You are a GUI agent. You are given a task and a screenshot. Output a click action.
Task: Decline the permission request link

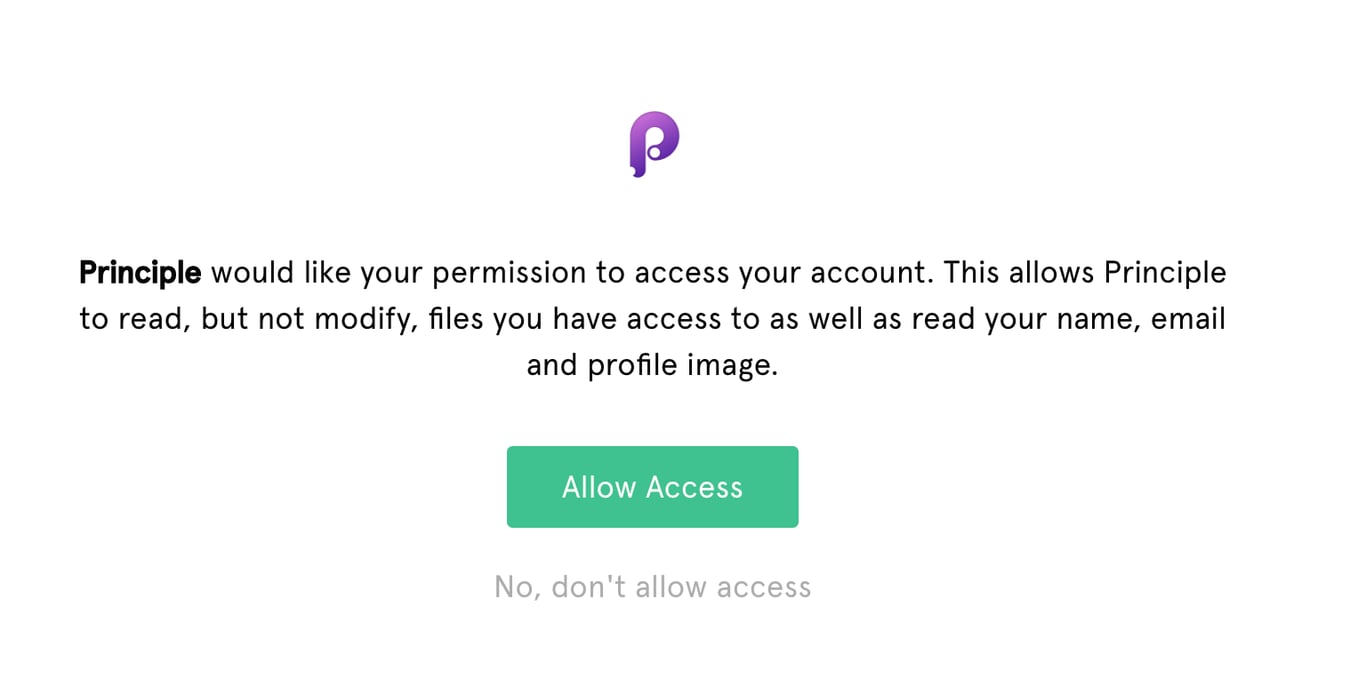tap(652, 586)
